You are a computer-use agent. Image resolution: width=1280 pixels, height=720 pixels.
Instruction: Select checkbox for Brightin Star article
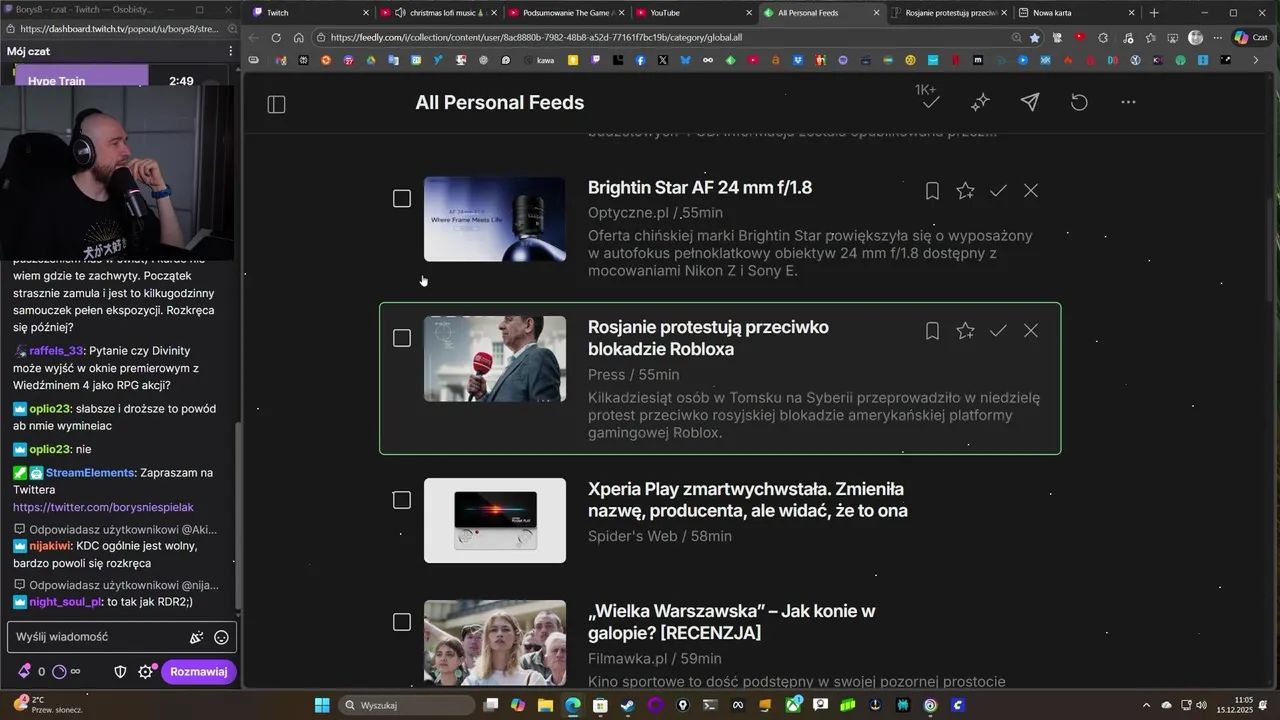tap(402, 199)
